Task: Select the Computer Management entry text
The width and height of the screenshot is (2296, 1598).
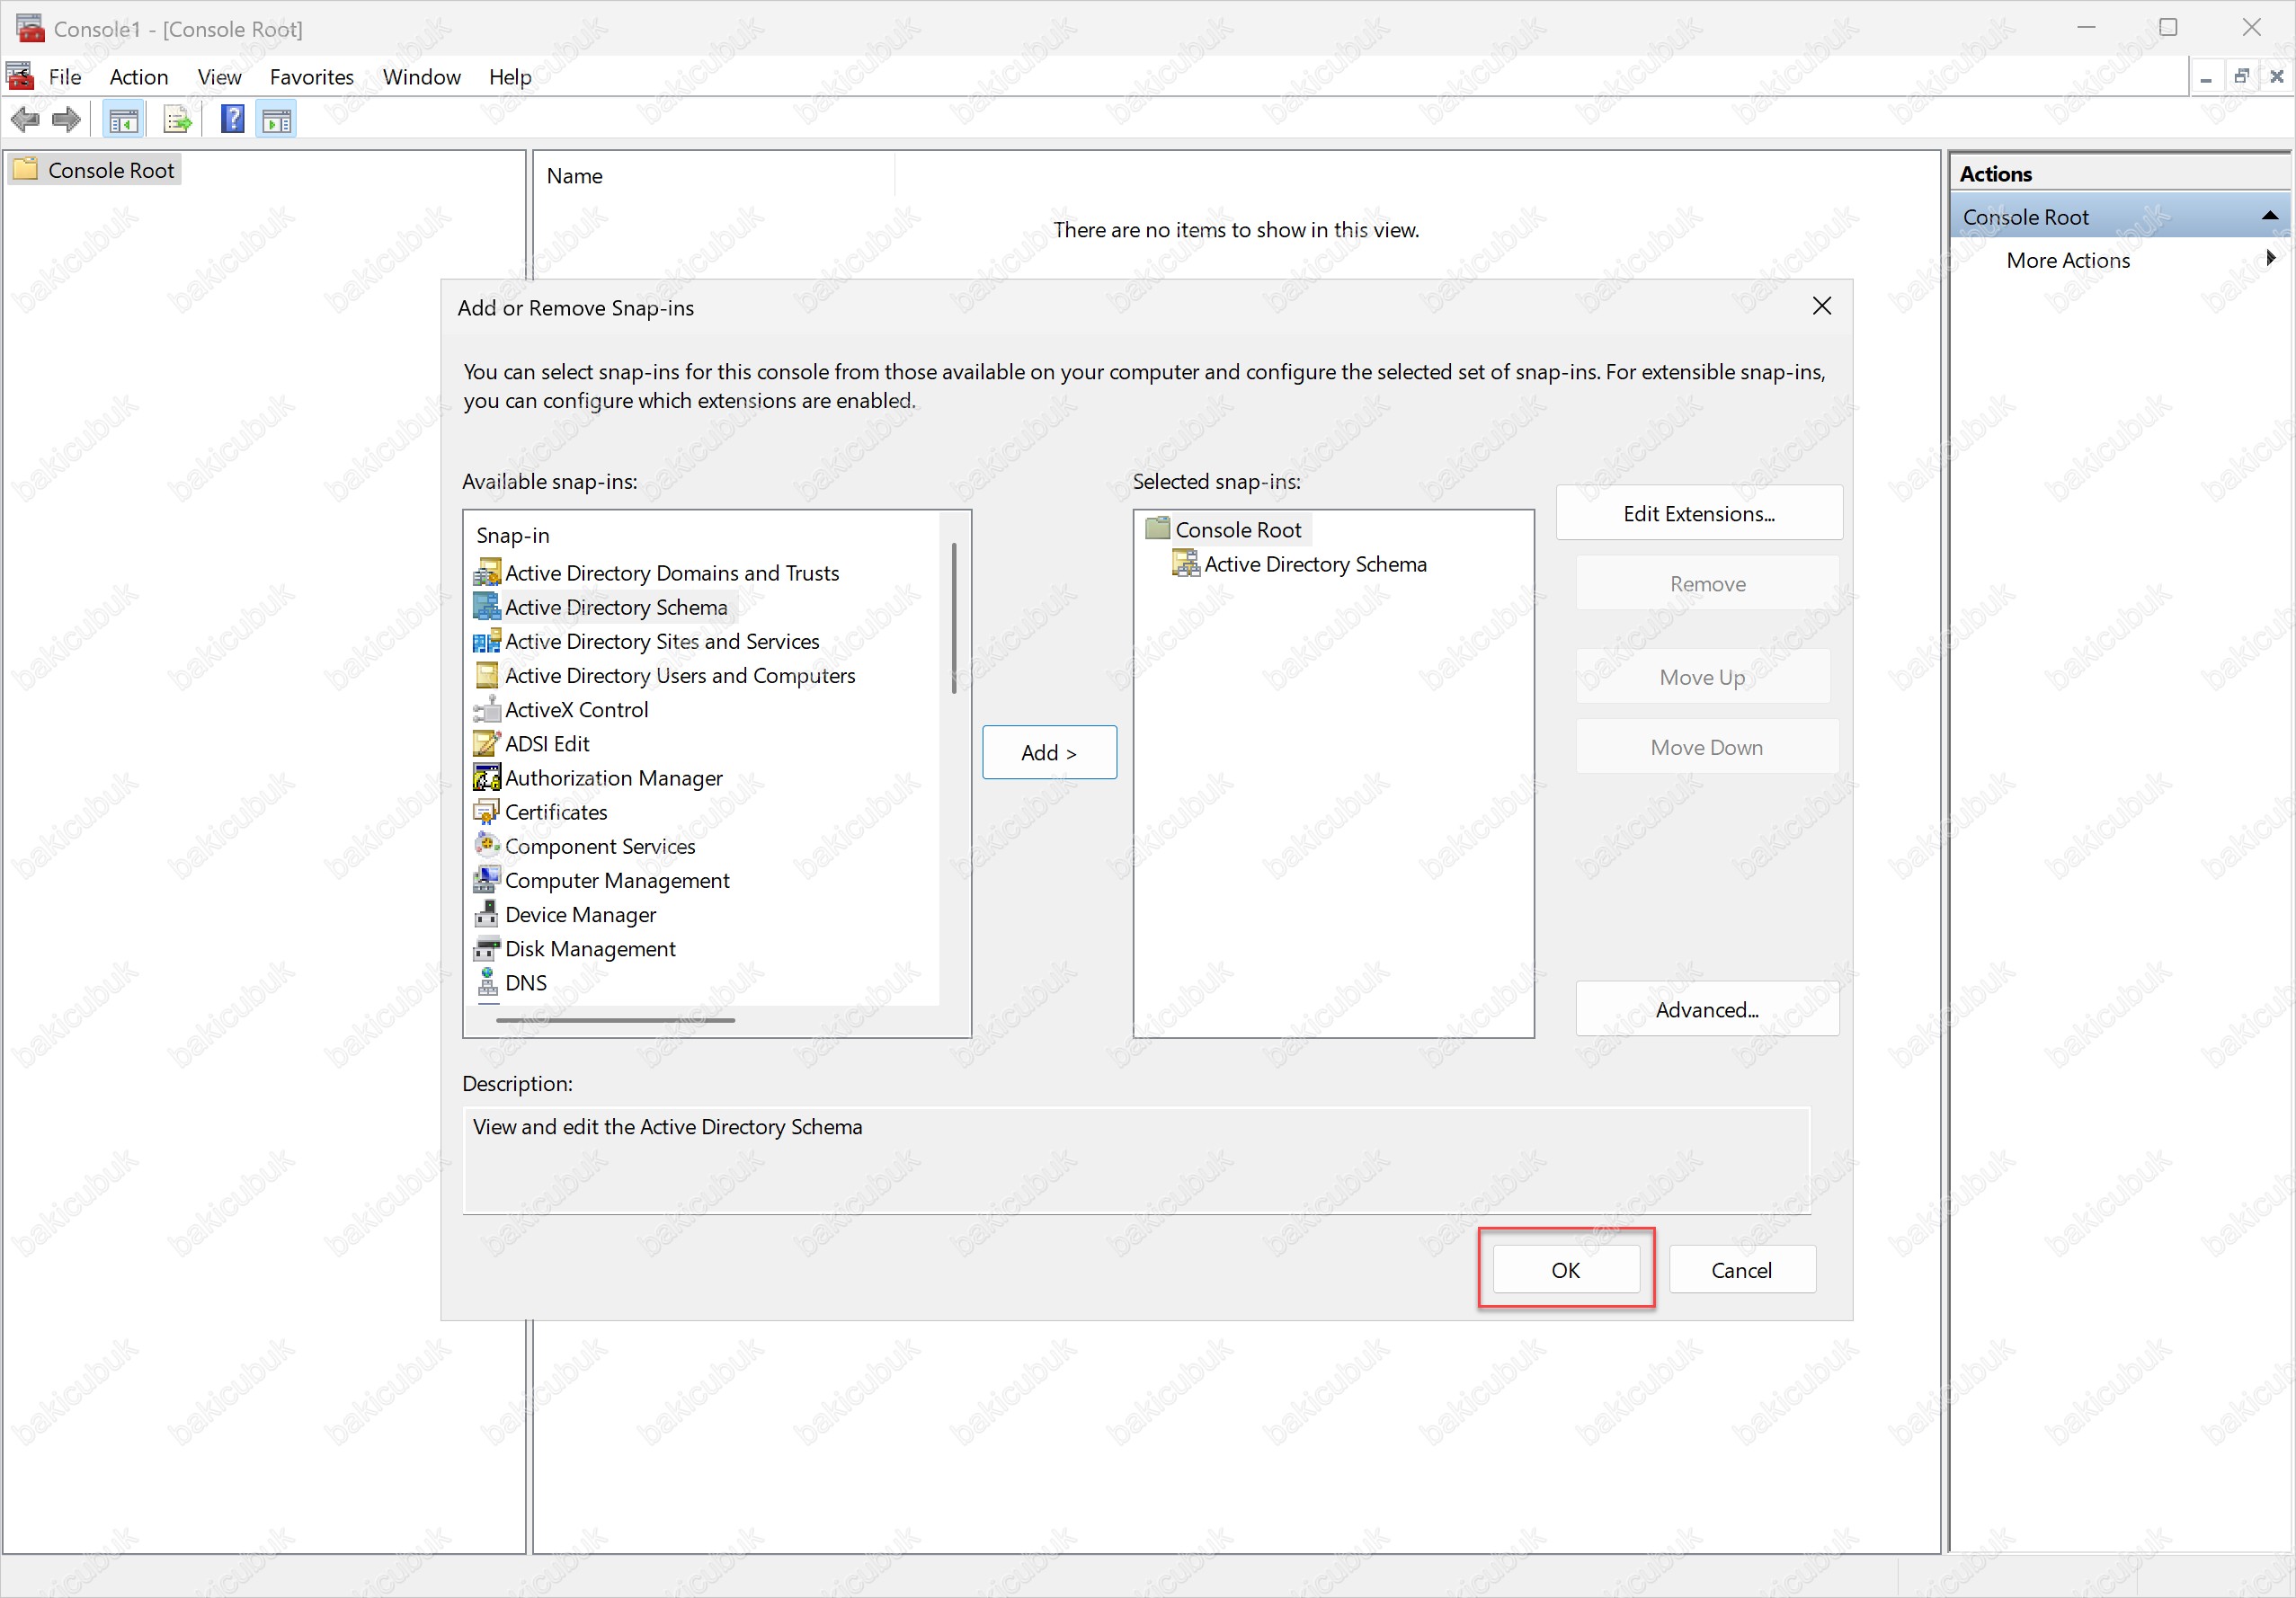Action: [617, 880]
